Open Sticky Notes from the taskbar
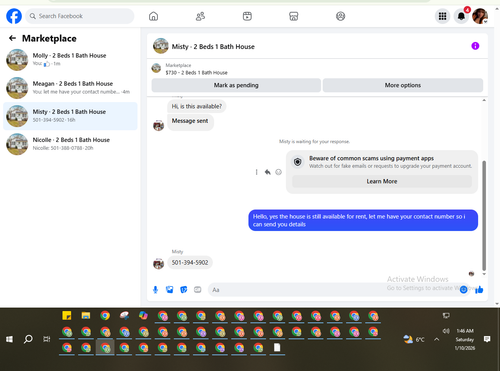 (x=67, y=315)
